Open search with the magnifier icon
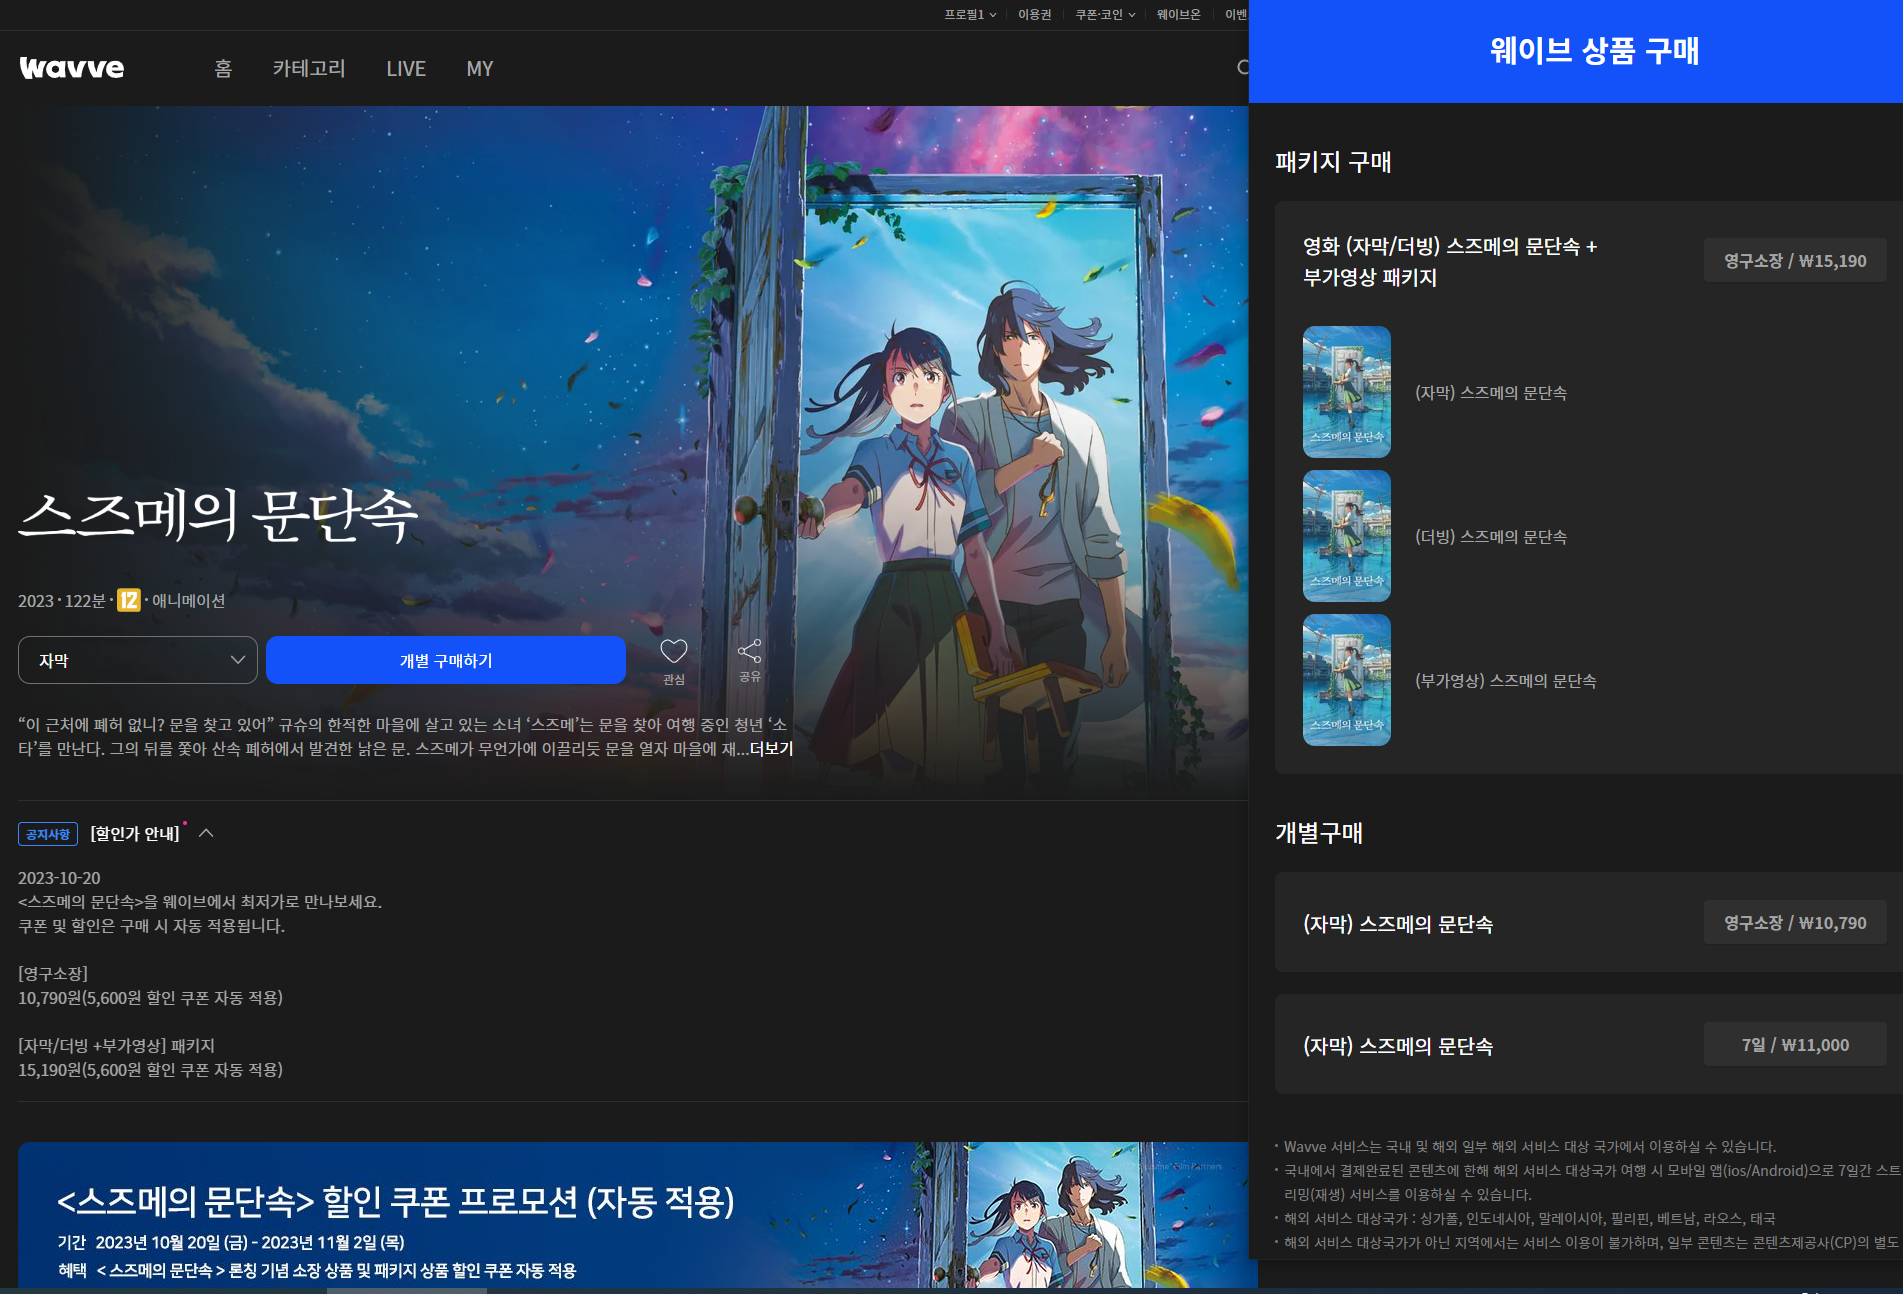Image resolution: width=1903 pixels, height=1294 pixels. pyautogui.click(x=1243, y=68)
